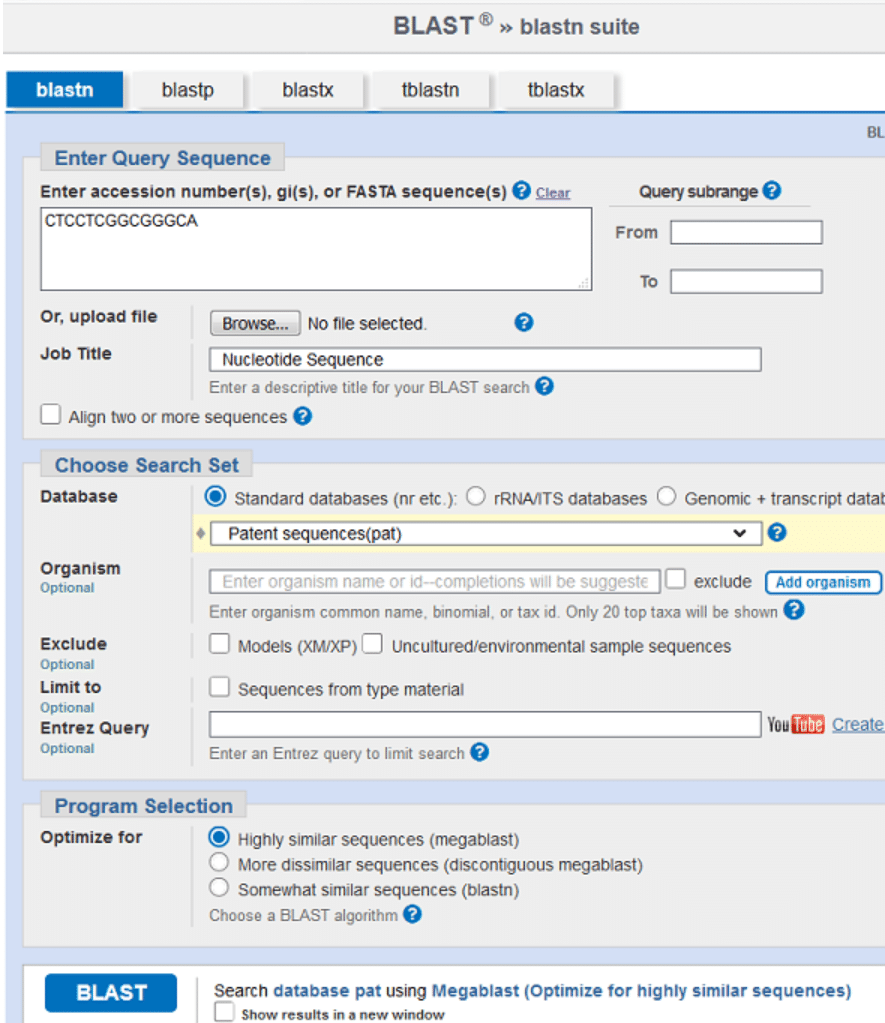Click the 'No file selected.' text
The width and height of the screenshot is (885, 1023).
click(x=367, y=324)
